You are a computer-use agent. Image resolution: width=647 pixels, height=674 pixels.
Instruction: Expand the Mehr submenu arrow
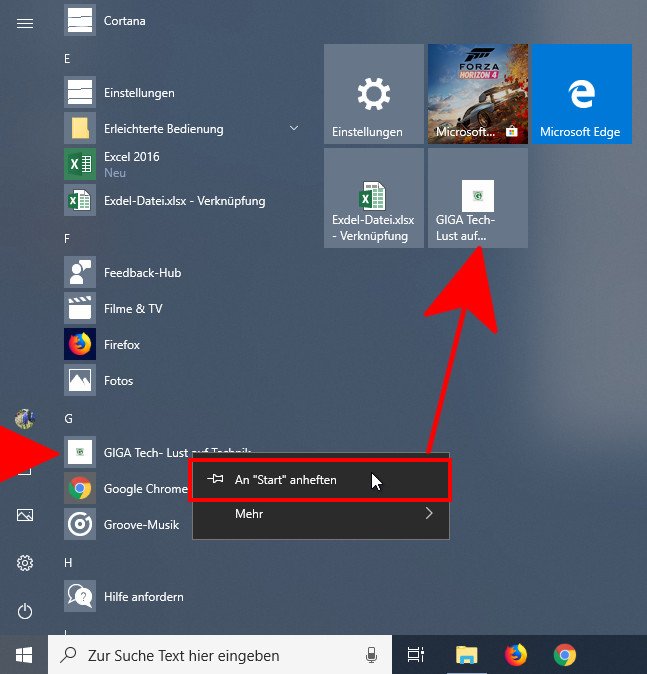click(x=429, y=513)
